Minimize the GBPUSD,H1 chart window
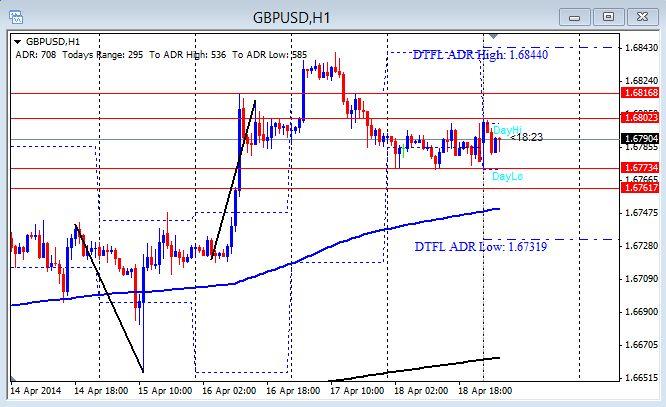The image size is (666, 407). 574,17
